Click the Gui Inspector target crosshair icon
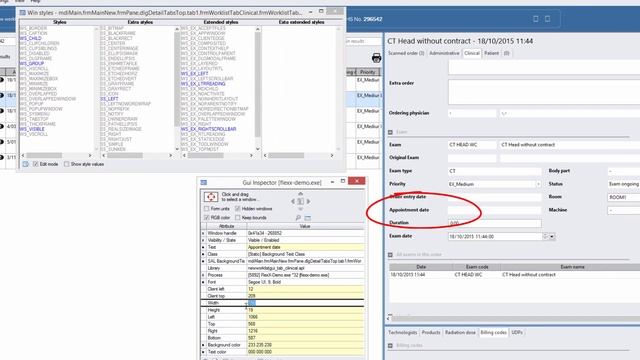Viewport: 640px width, 360px height. coord(211,197)
